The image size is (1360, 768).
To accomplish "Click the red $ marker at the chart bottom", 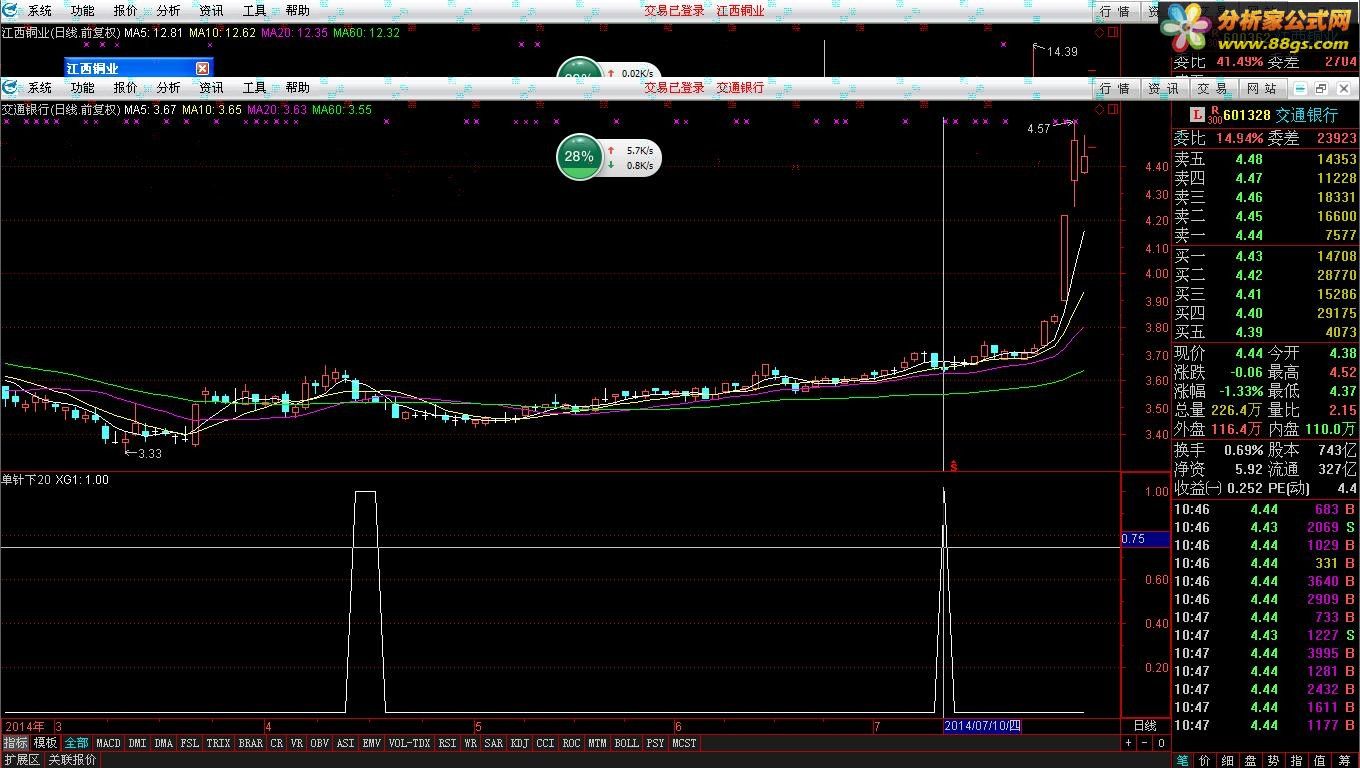I will click(x=954, y=465).
